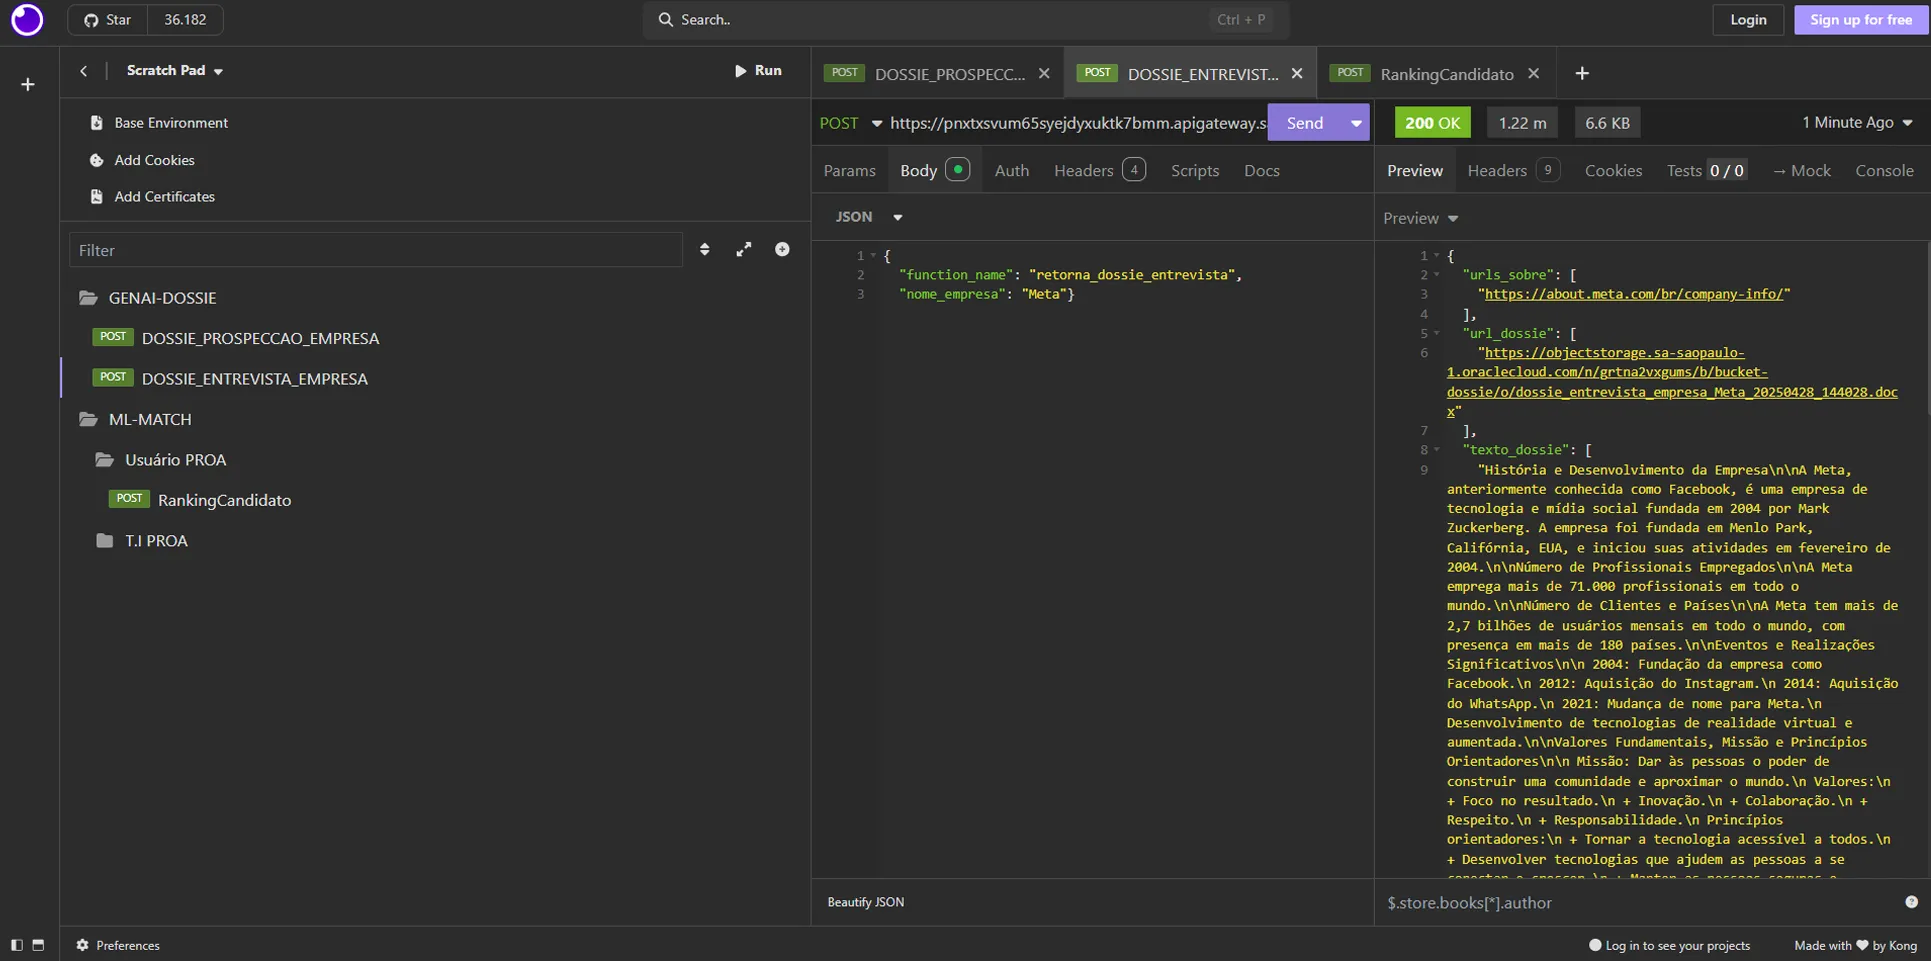Open Add Certificates
The height and width of the screenshot is (961, 1931).
tap(164, 197)
